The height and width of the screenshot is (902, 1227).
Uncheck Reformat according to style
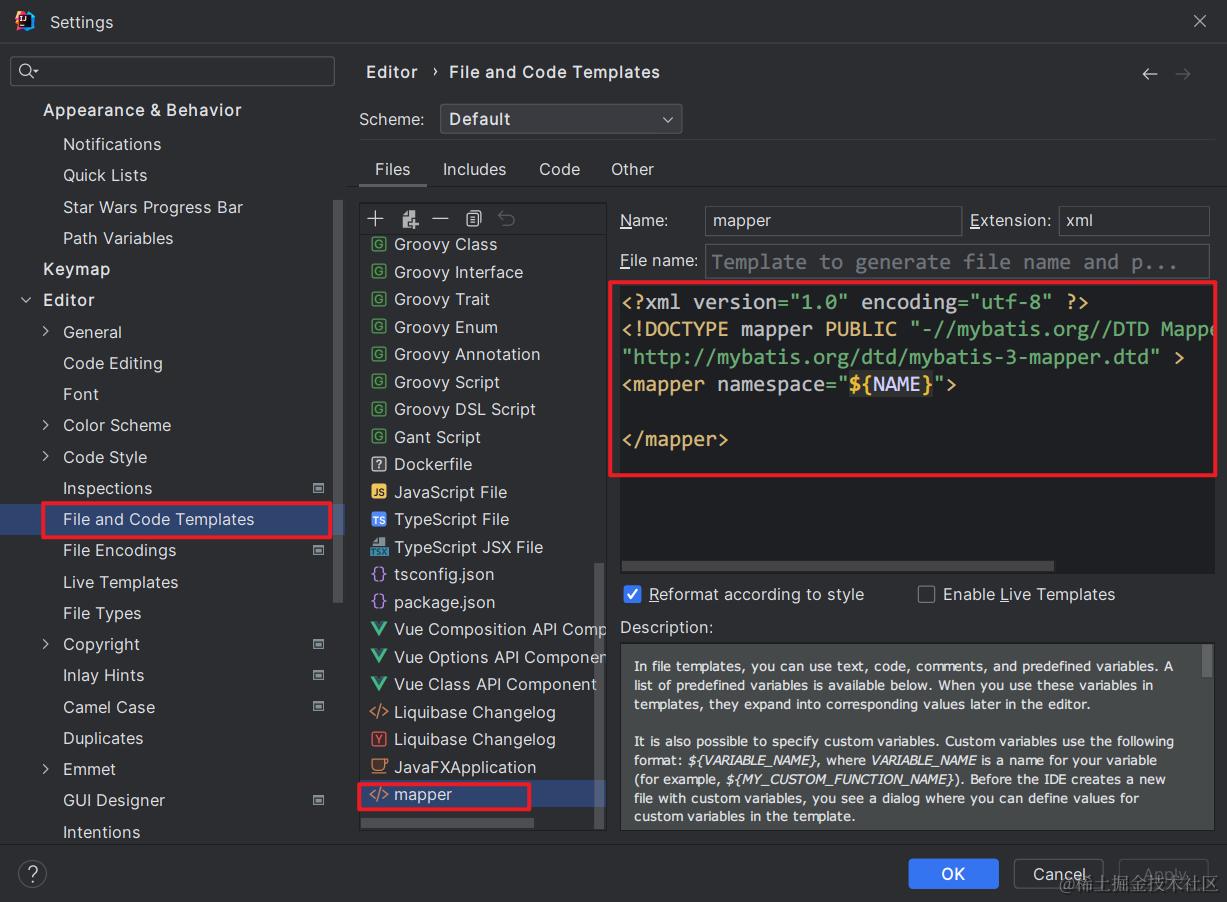(632, 594)
